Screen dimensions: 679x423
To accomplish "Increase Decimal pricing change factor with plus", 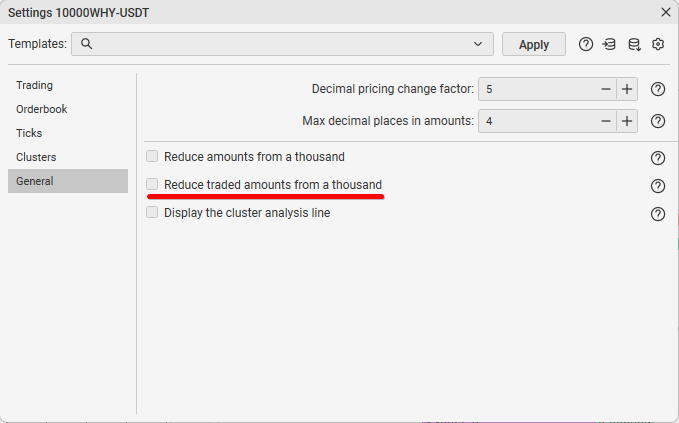I will (627, 89).
